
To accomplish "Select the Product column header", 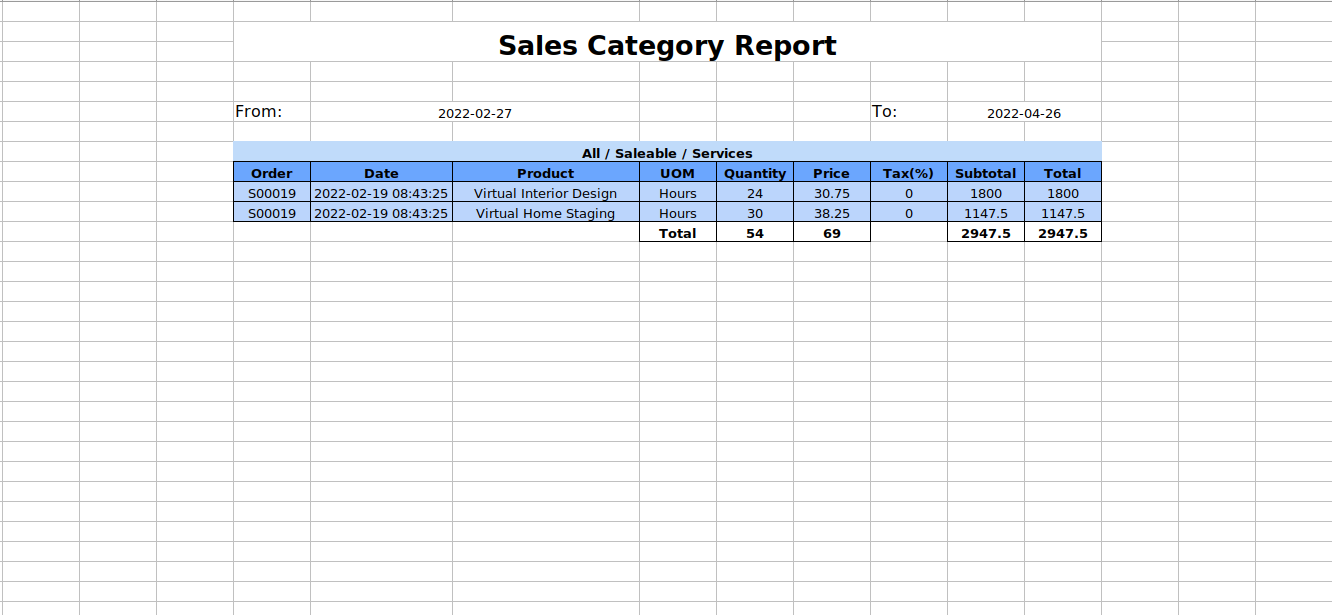I will pos(545,173).
